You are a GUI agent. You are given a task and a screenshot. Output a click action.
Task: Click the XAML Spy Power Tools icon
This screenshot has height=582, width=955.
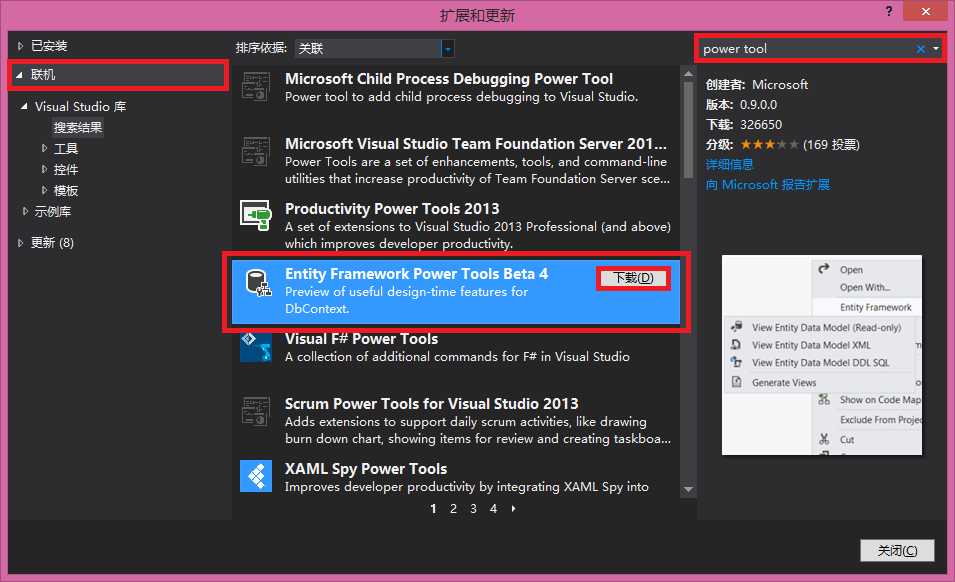coord(255,476)
